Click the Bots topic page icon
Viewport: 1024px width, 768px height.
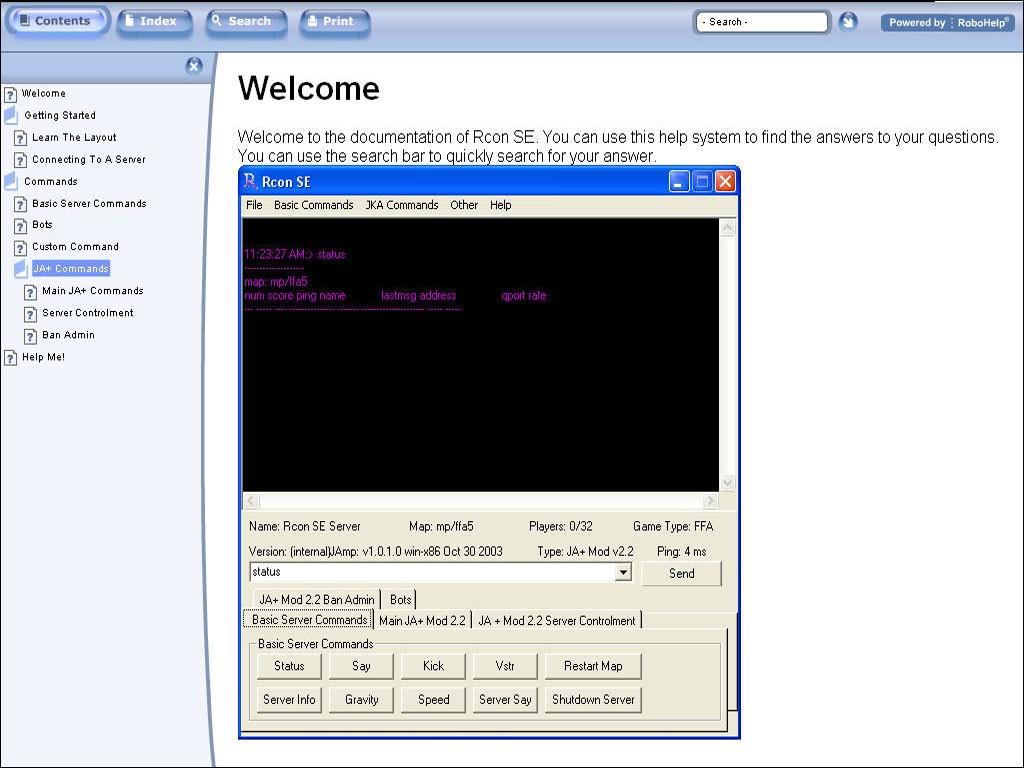(x=20, y=225)
